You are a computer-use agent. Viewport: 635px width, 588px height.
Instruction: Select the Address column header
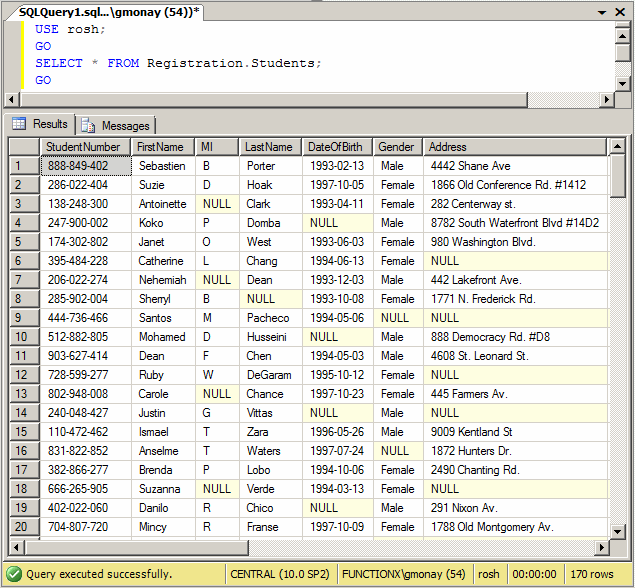(x=515, y=147)
